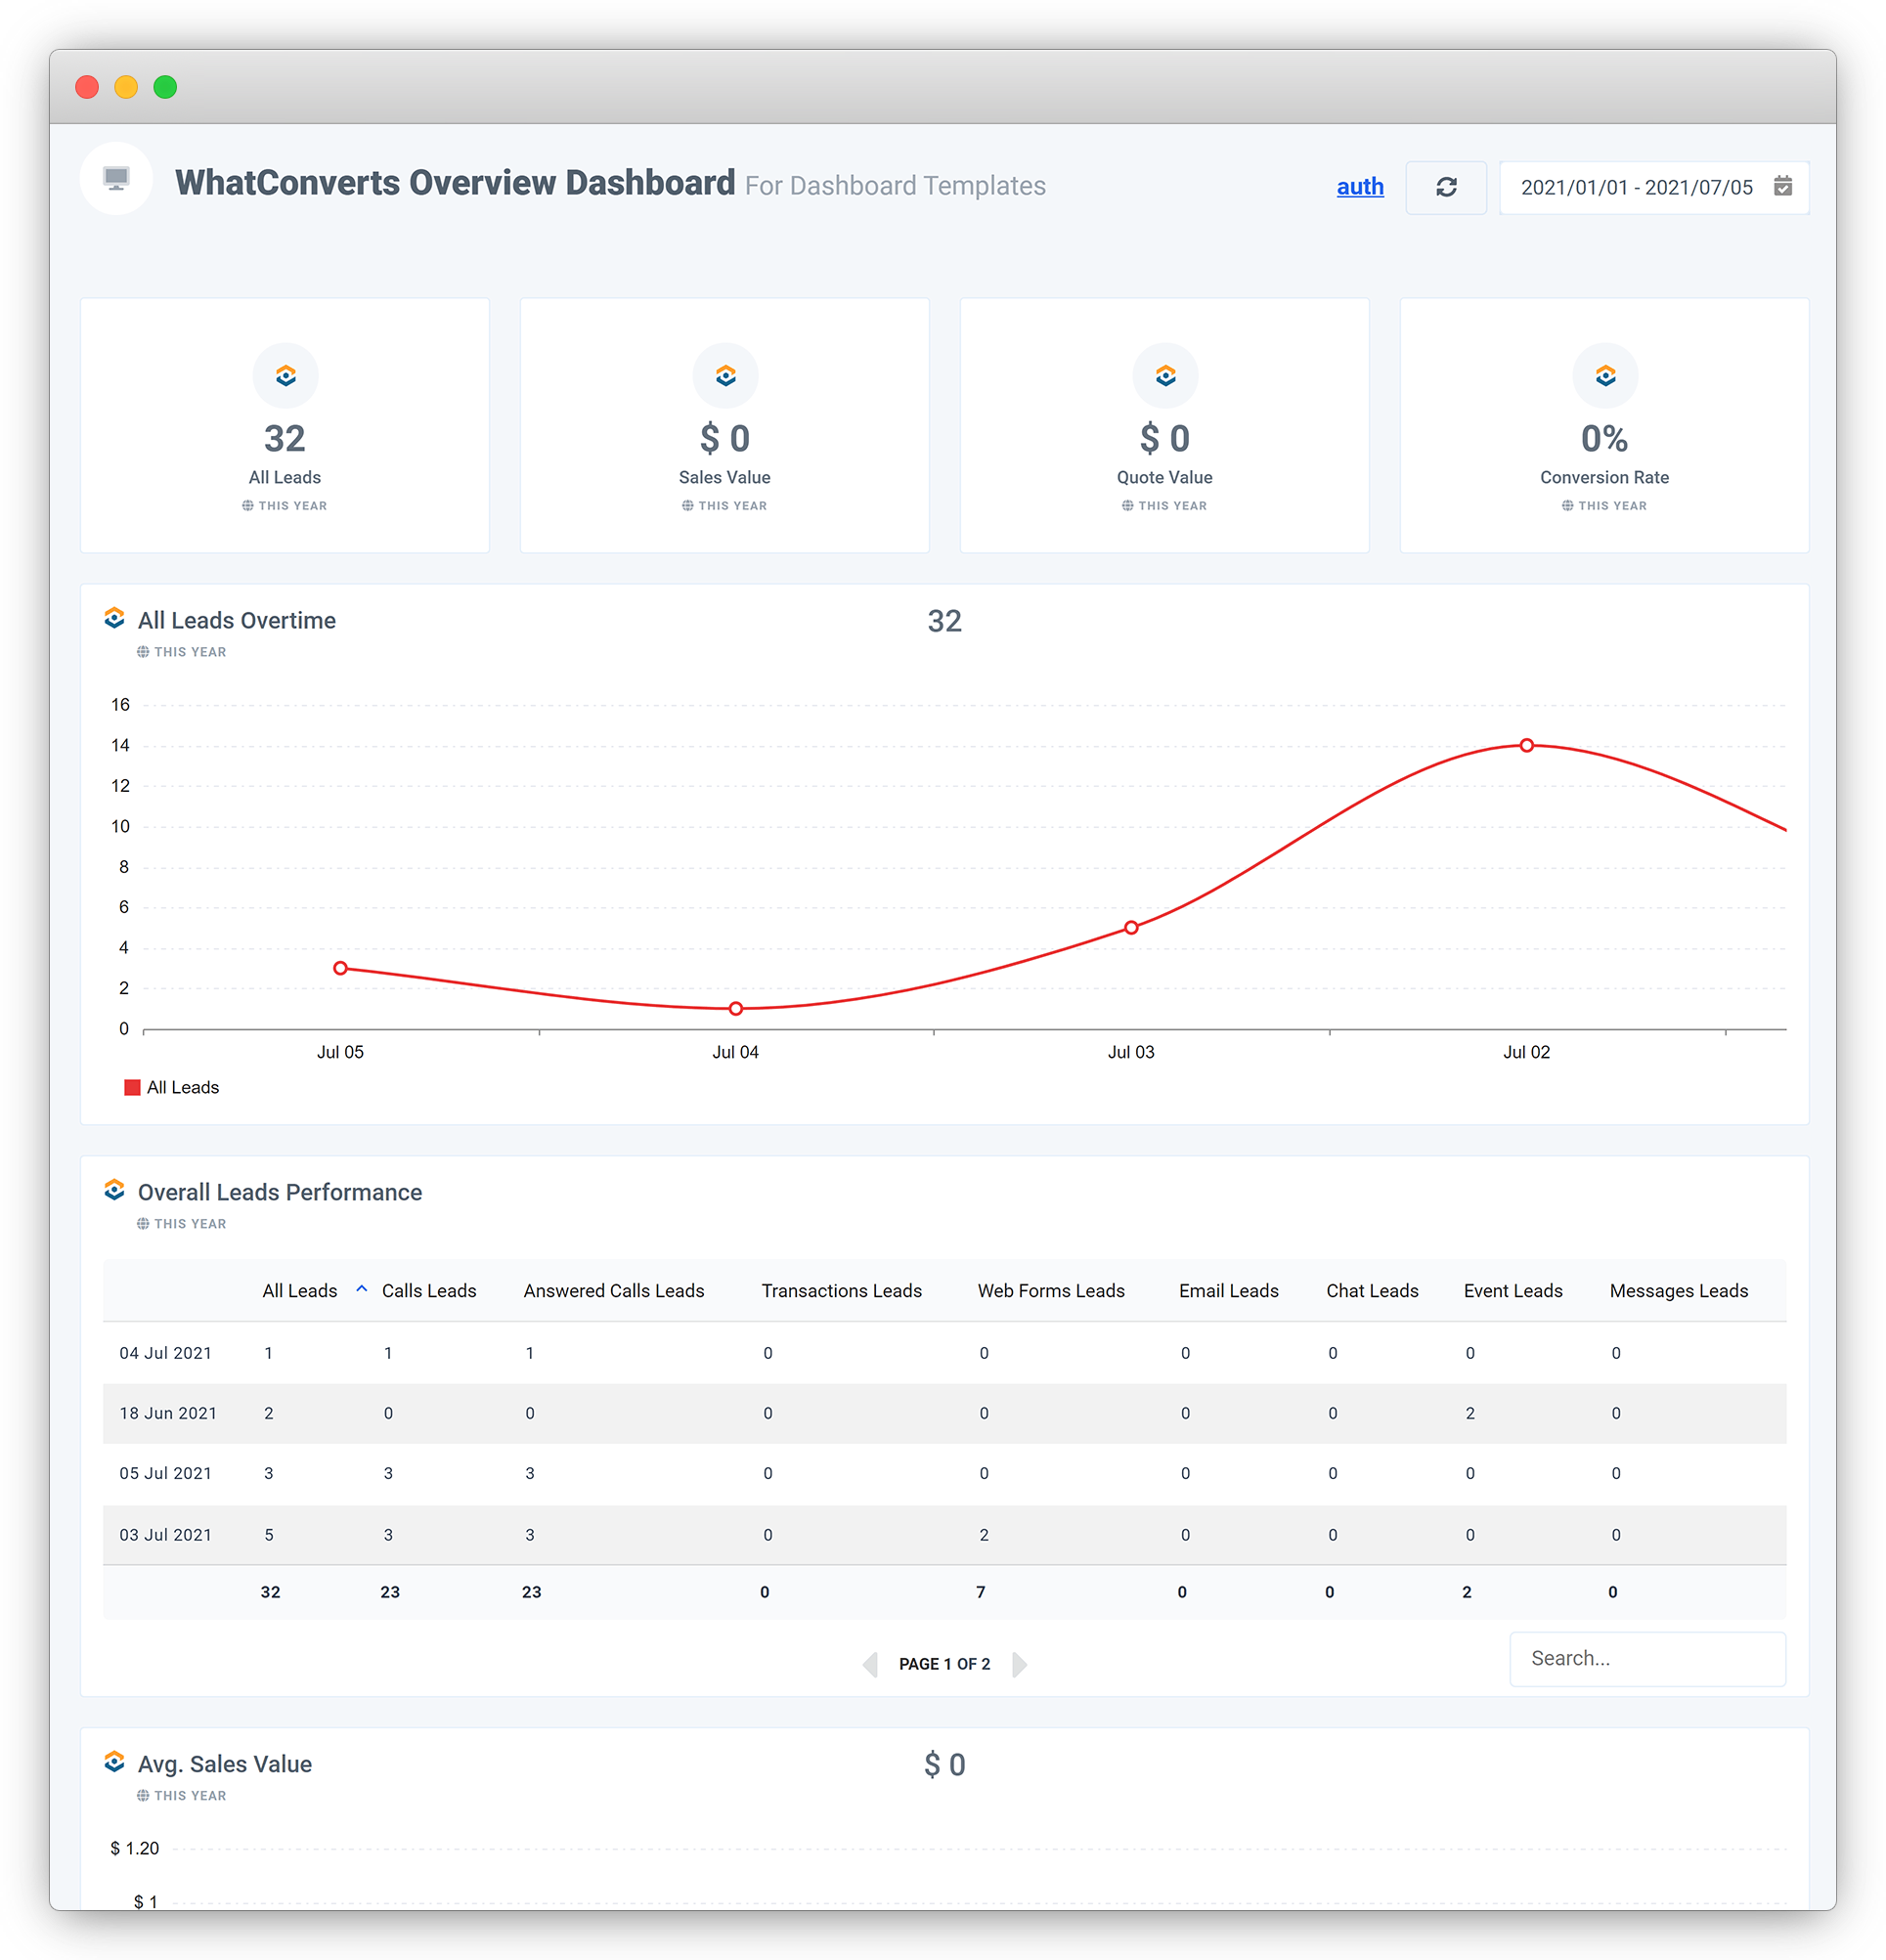Image resolution: width=1886 pixels, height=1960 pixels.
Task: Click total 7 in Web Forms Leads column
Action: (x=981, y=1592)
